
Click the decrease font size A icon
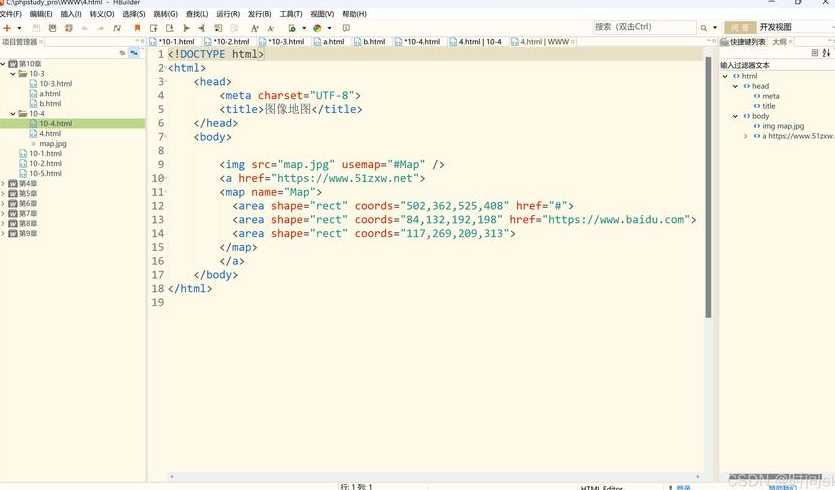click(x=271, y=28)
